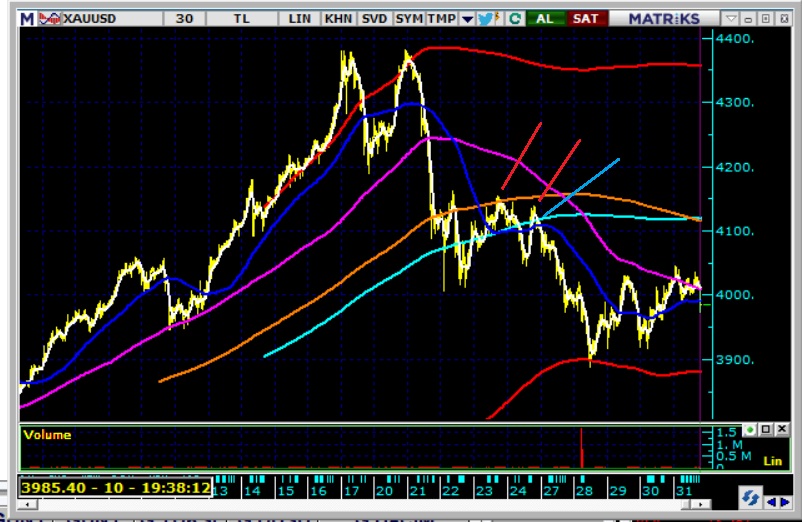This screenshot has height=522, width=802.
Task: Change the 30 period interval selector
Action: pos(184,18)
